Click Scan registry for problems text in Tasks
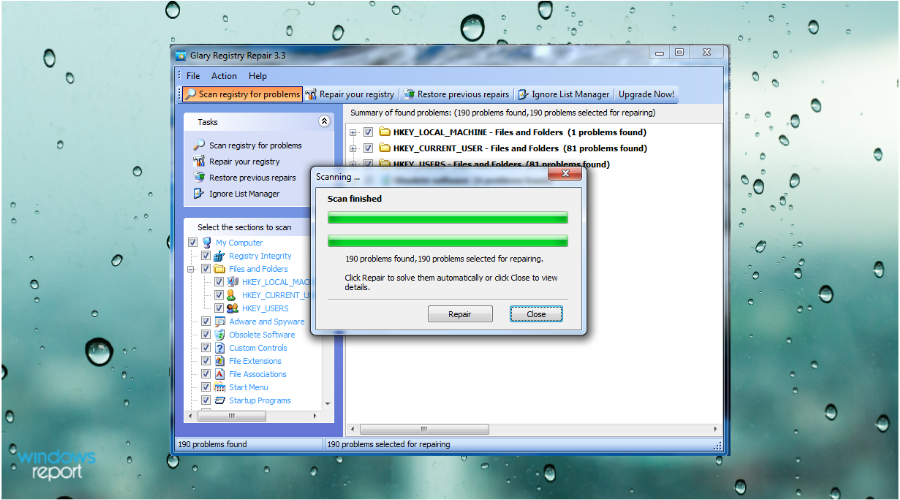 point(255,145)
